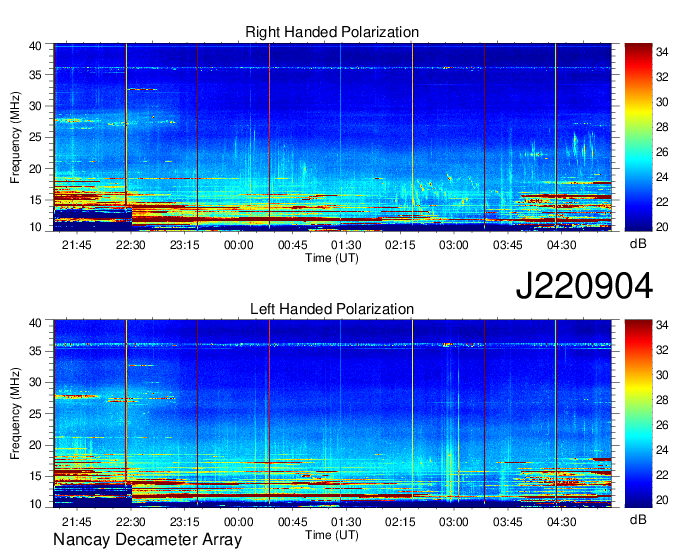Click the 01:30 time tick under Right Handed plot
The image size is (680, 552).
(x=346, y=245)
